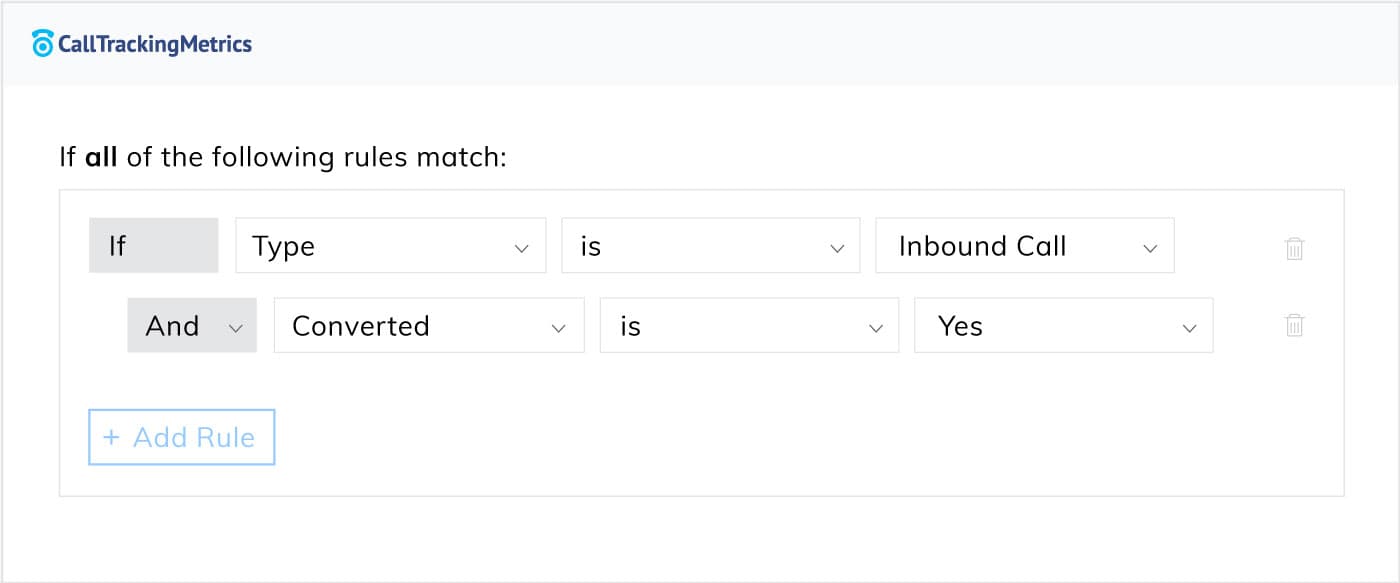Open the 'is' operator dropdown in Type rule
Screen dimensions: 1400x583
710,246
